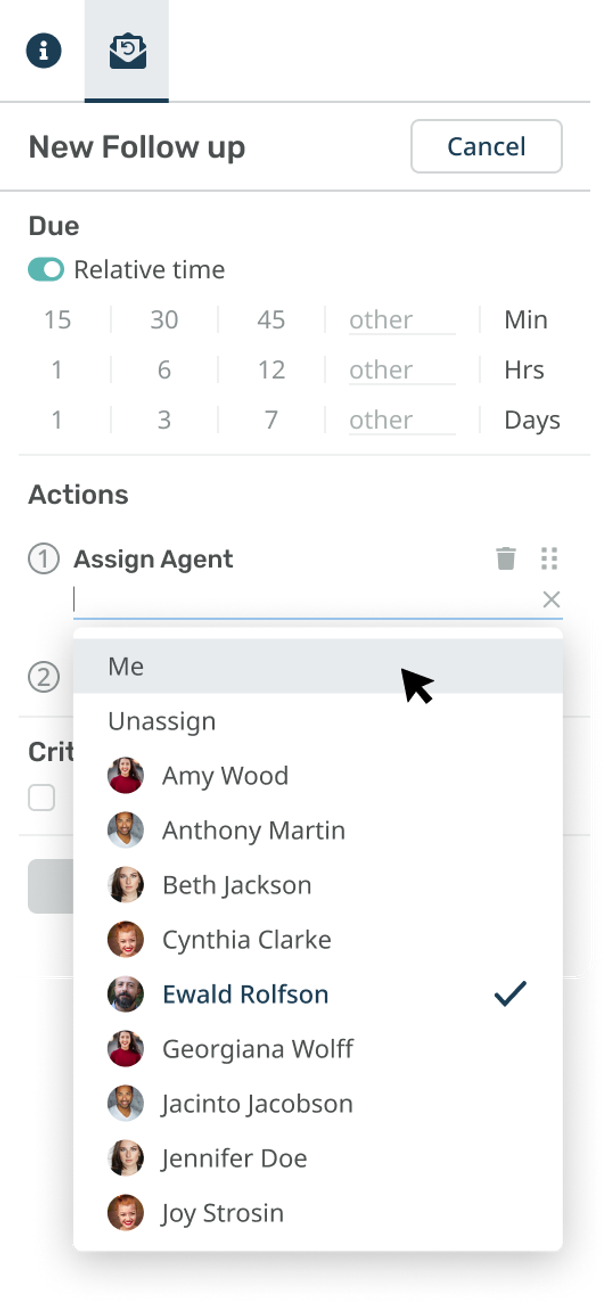This screenshot has width=608, height=1306.
Task: Clear the agent search field with X
Action: point(551,599)
